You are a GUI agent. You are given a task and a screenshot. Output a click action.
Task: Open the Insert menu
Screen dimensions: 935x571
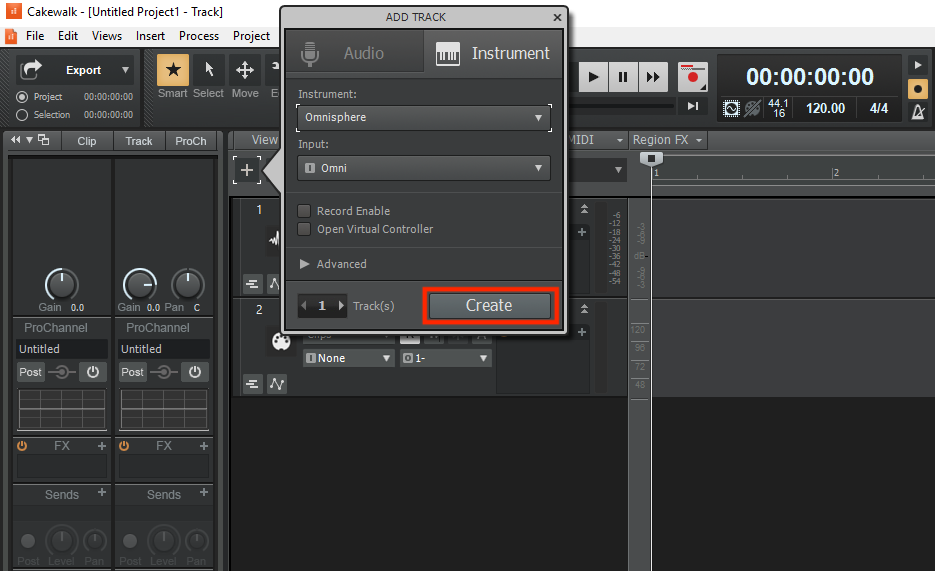point(150,36)
